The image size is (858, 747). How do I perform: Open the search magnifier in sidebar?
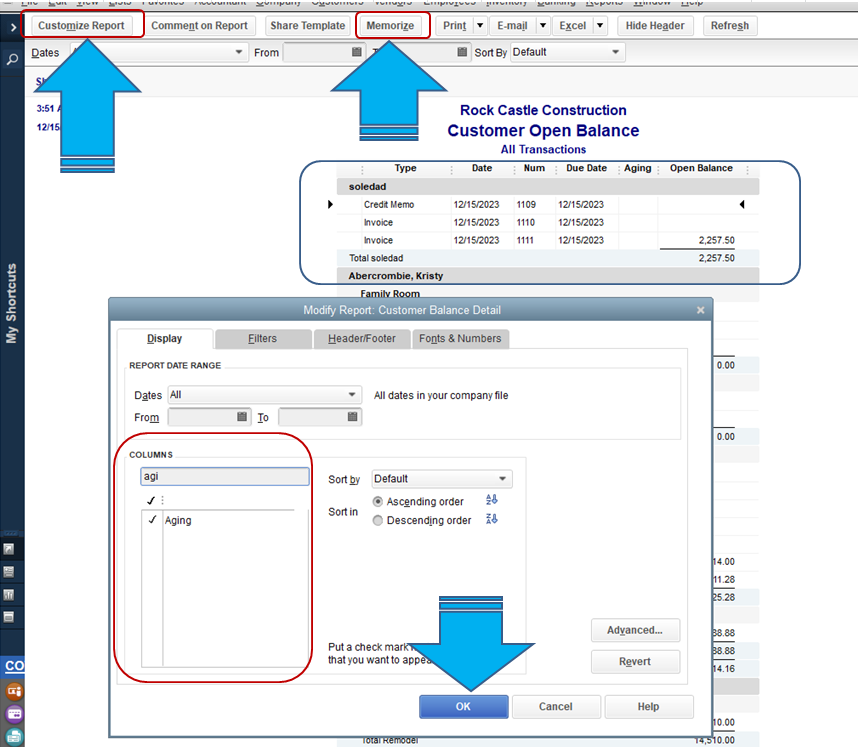12,59
